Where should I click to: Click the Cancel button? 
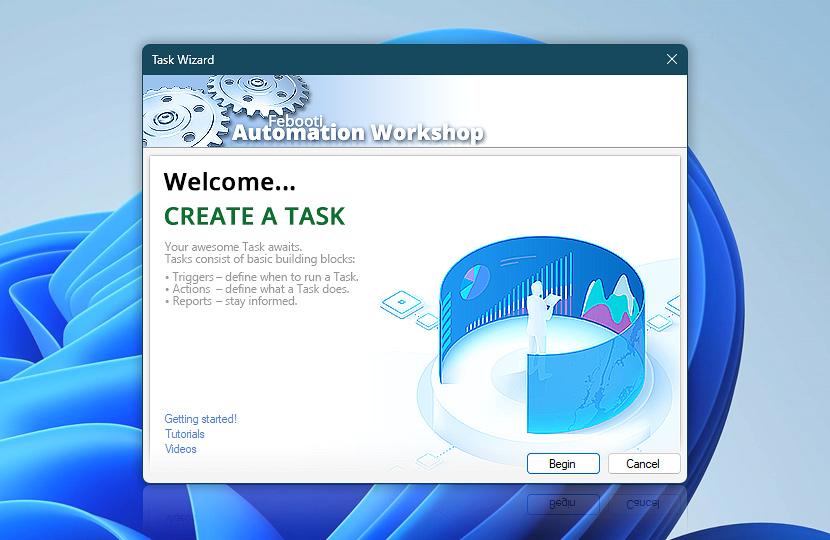[643, 464]
